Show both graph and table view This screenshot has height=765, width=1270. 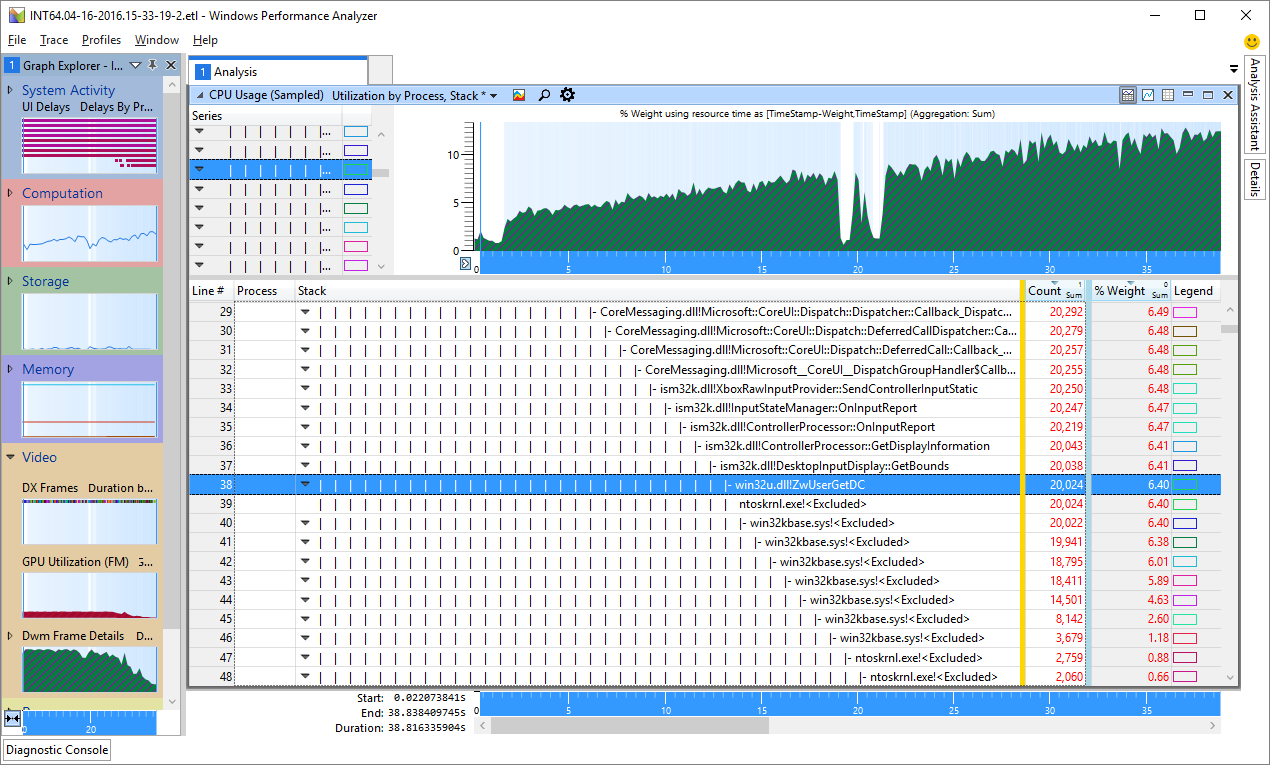pyautogui.click(x=1128, y=95)
